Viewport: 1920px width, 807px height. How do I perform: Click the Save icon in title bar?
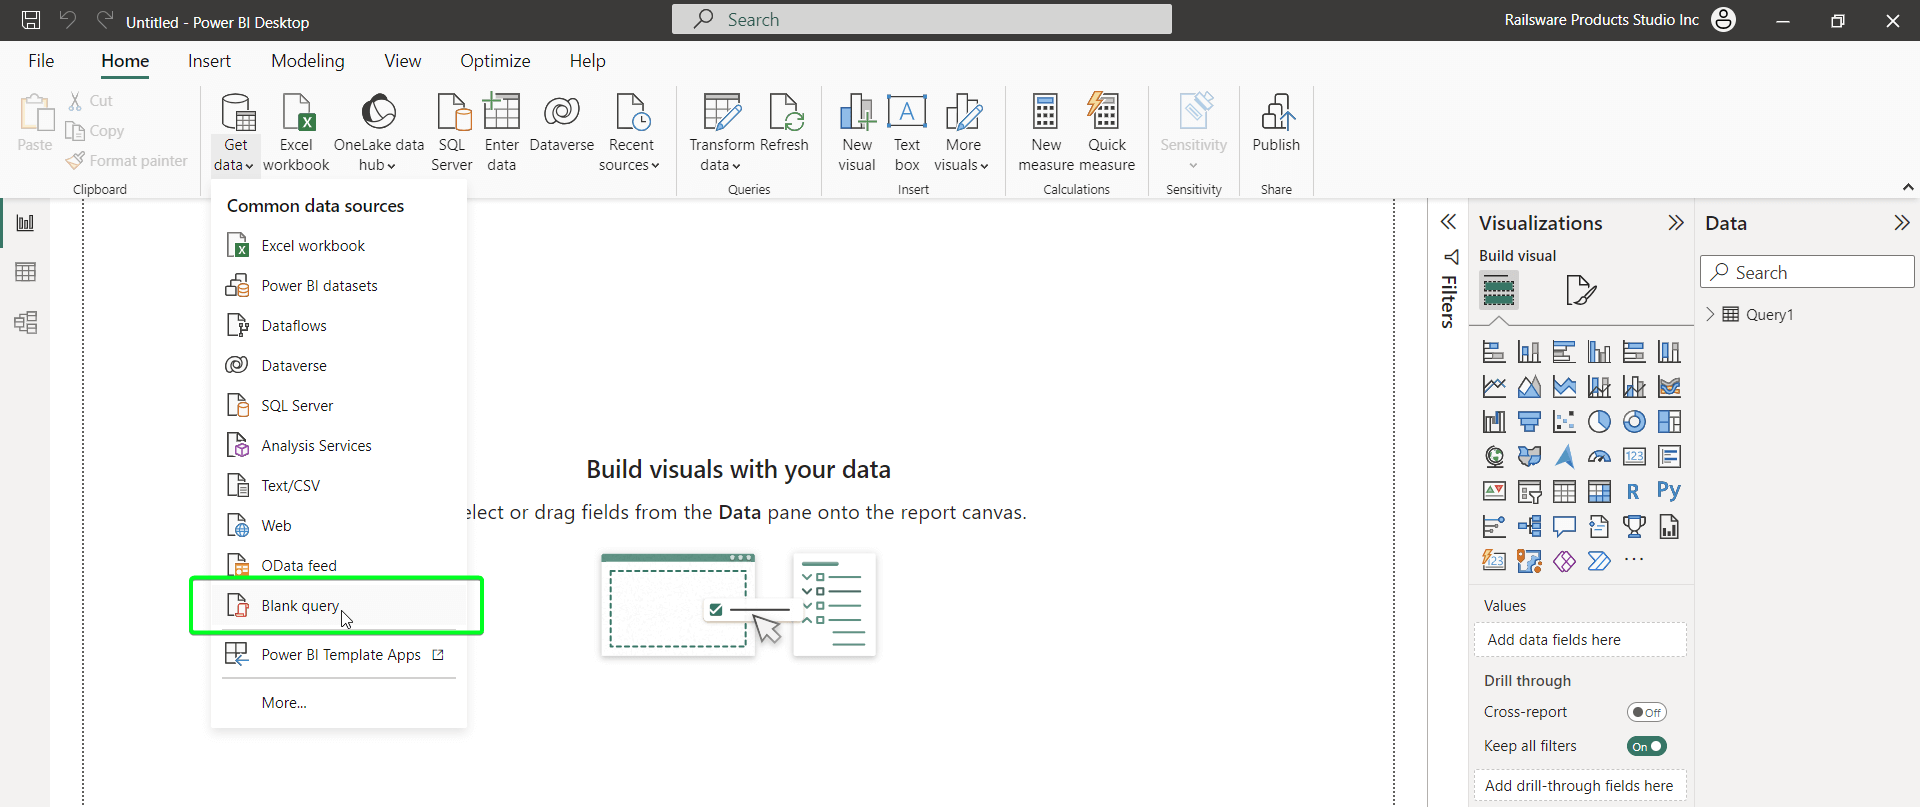pos(31,20)
